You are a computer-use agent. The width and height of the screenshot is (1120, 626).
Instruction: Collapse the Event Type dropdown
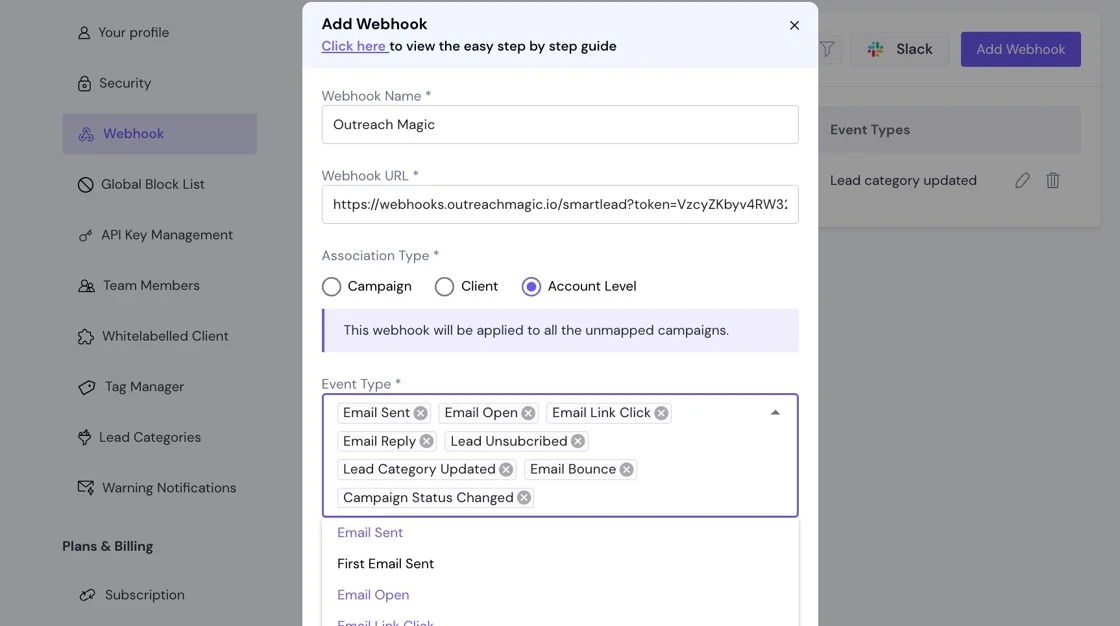click(775, 411)
